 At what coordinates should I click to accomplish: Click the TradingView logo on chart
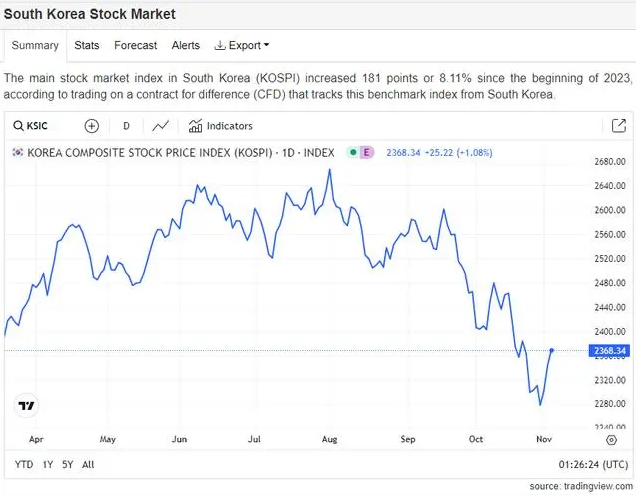point(27,406)
